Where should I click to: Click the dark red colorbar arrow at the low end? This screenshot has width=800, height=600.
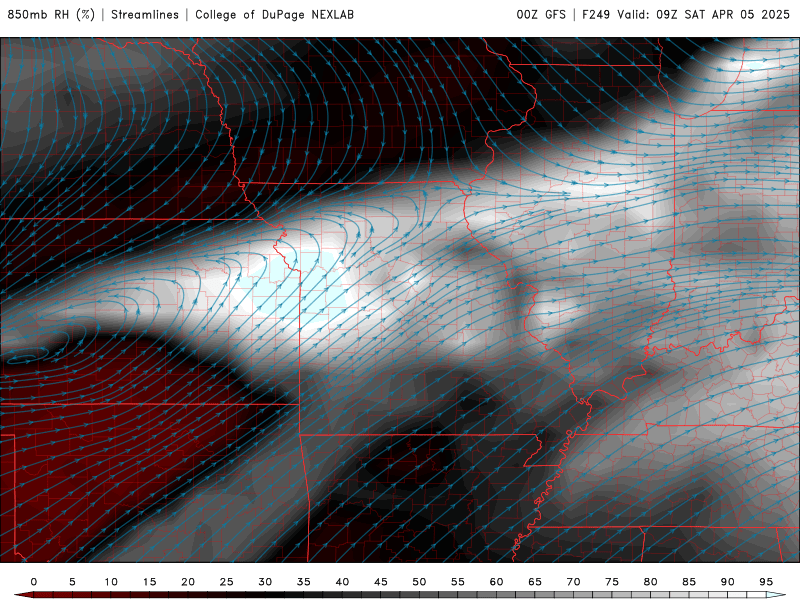click(23, 595)
